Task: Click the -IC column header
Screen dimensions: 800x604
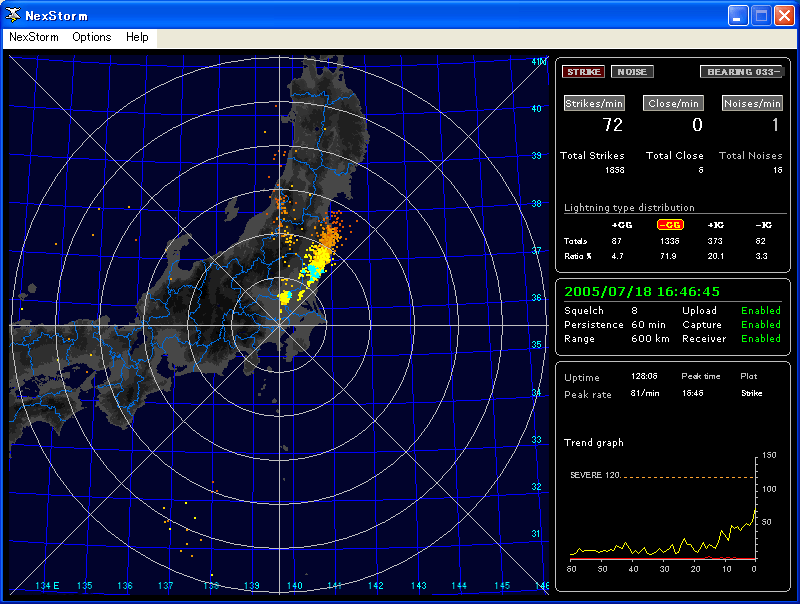Action: point(763,225)
